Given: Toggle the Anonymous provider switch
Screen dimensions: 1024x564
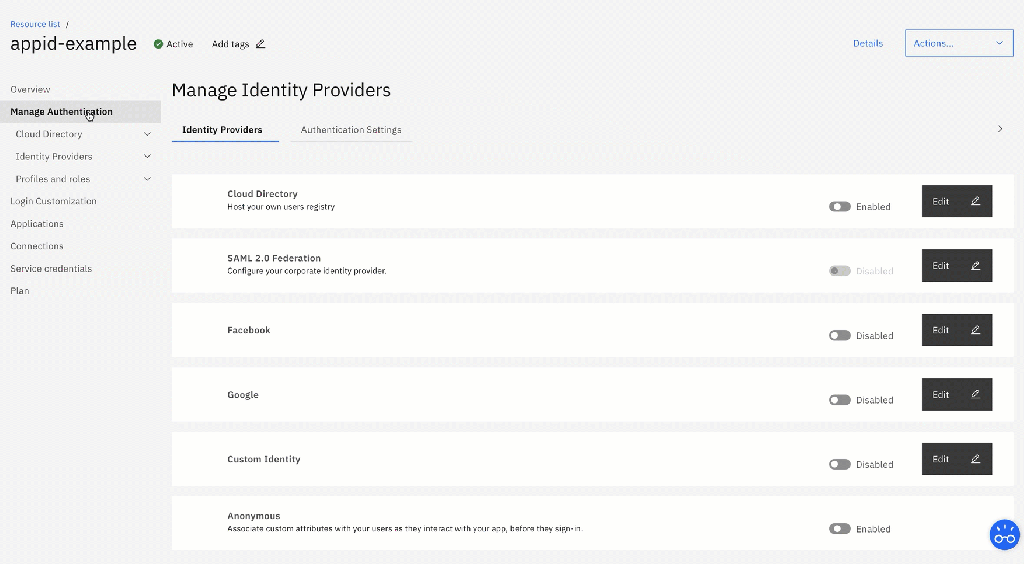Looking at the screenshot, I should pyautogui.click(x=839, y=529).
